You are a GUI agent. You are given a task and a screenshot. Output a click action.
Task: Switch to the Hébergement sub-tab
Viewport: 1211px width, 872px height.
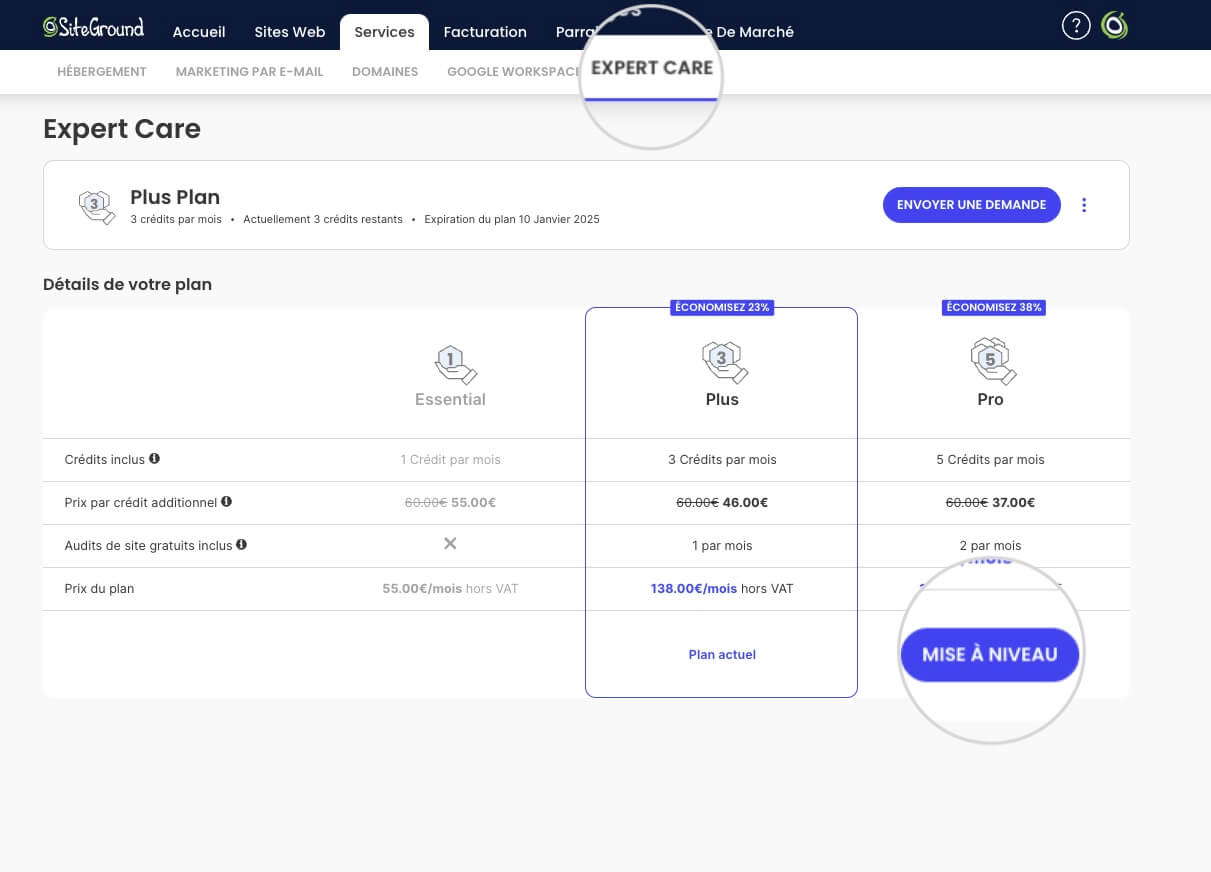coord(102,72)
